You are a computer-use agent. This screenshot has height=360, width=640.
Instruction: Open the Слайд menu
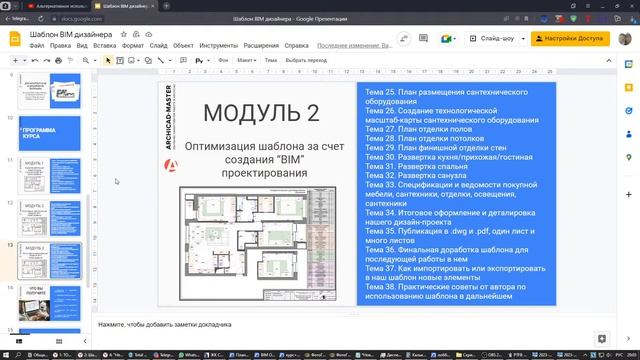tap(158, 46)
